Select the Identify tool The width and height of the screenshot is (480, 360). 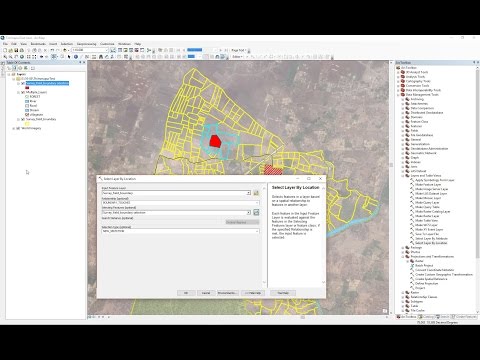(x=76, y=57)
